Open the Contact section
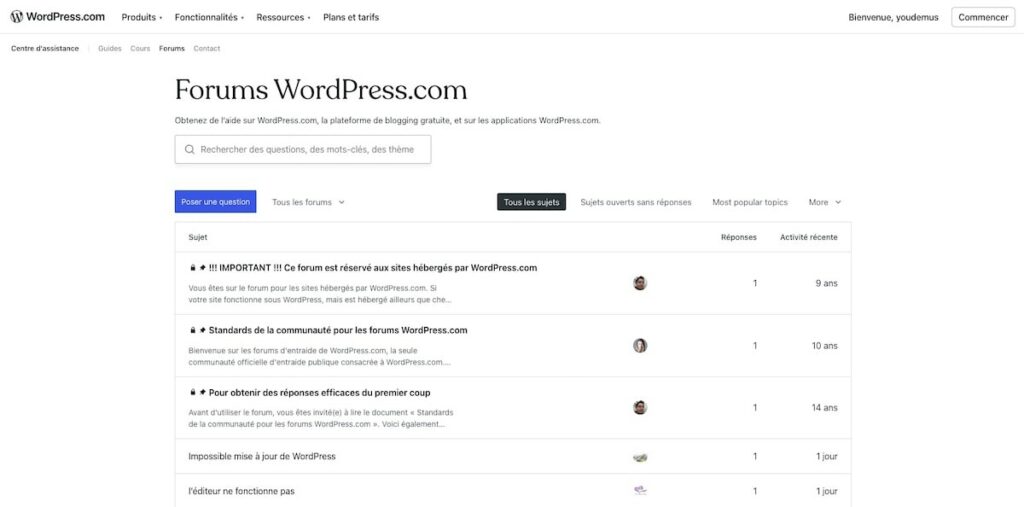 [207, 48]
